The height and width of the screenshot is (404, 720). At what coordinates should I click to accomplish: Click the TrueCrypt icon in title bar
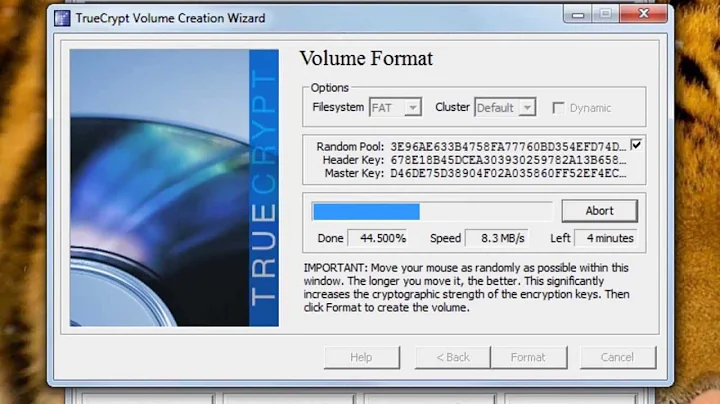(x=62, y=18)
